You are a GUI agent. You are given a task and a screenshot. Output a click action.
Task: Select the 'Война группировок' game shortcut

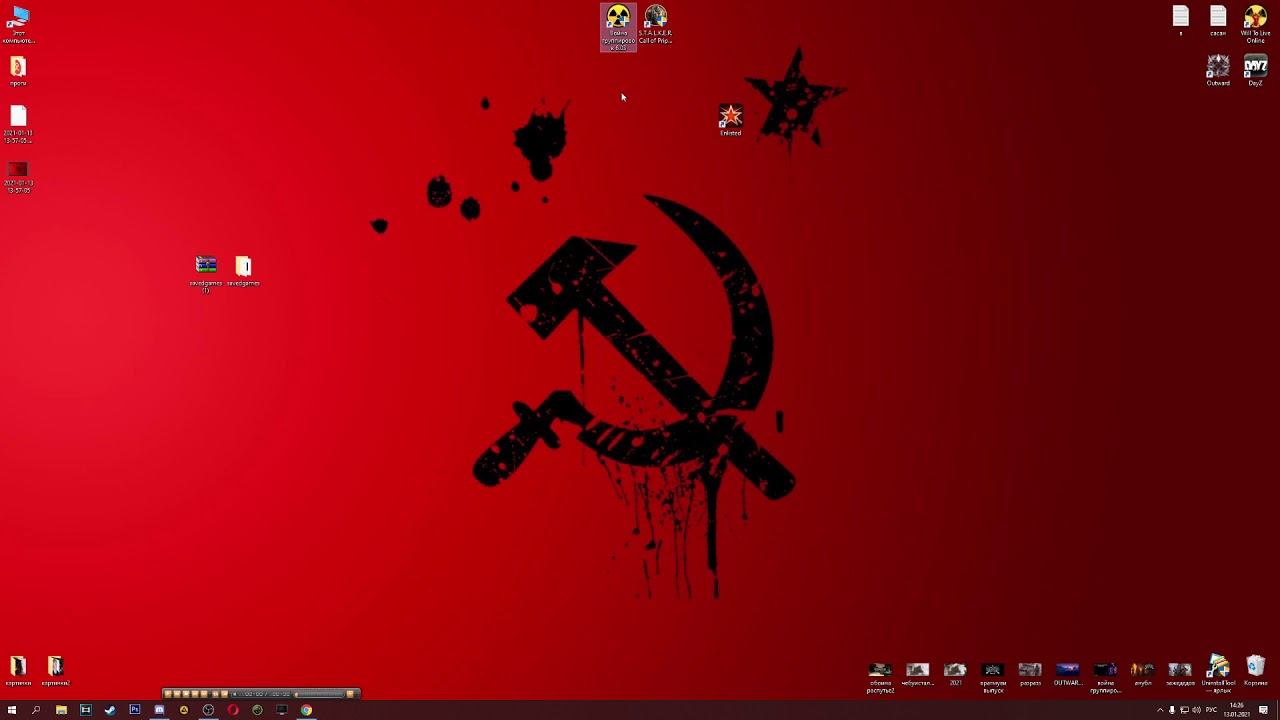(618, 27)
